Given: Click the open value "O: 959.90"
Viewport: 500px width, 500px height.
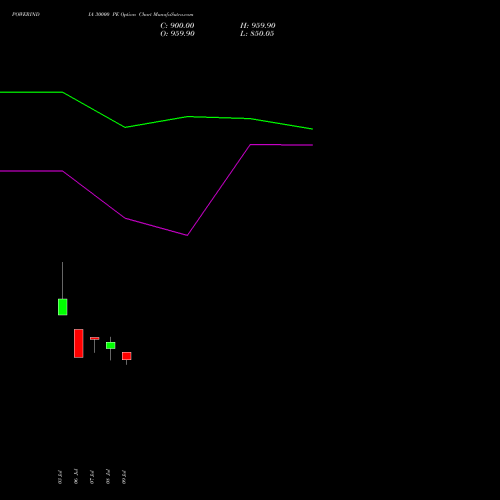Looking at the screenshot, I should tap(177, 34).
